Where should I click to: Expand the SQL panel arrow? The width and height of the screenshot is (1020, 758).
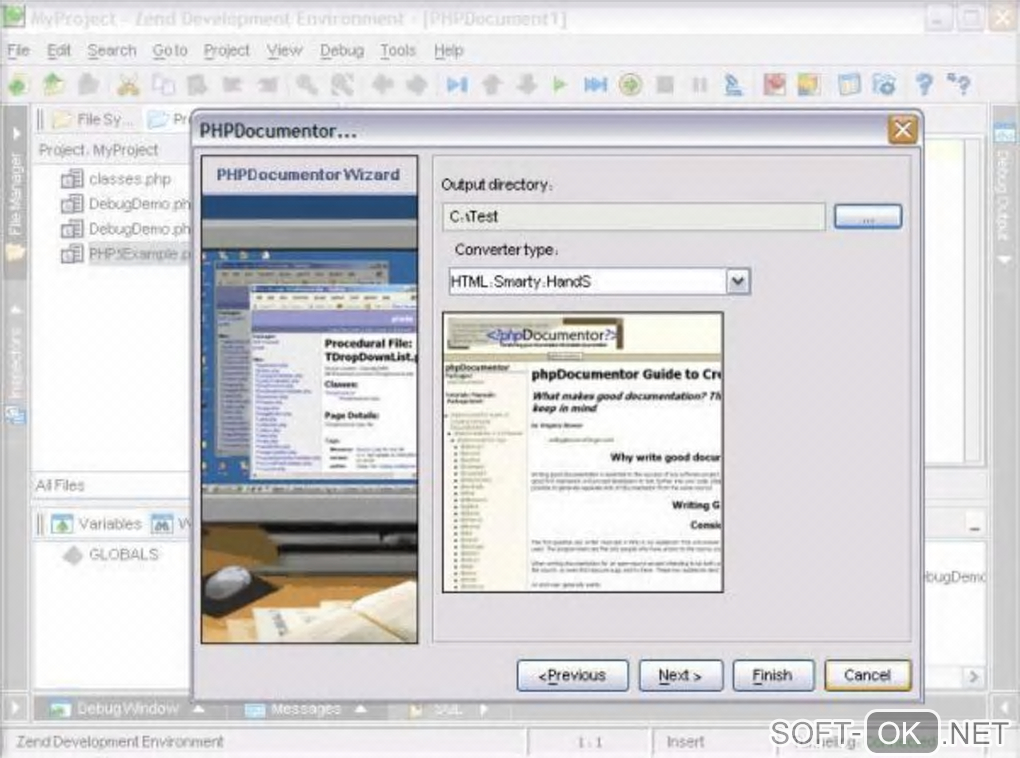coord(483,709)
